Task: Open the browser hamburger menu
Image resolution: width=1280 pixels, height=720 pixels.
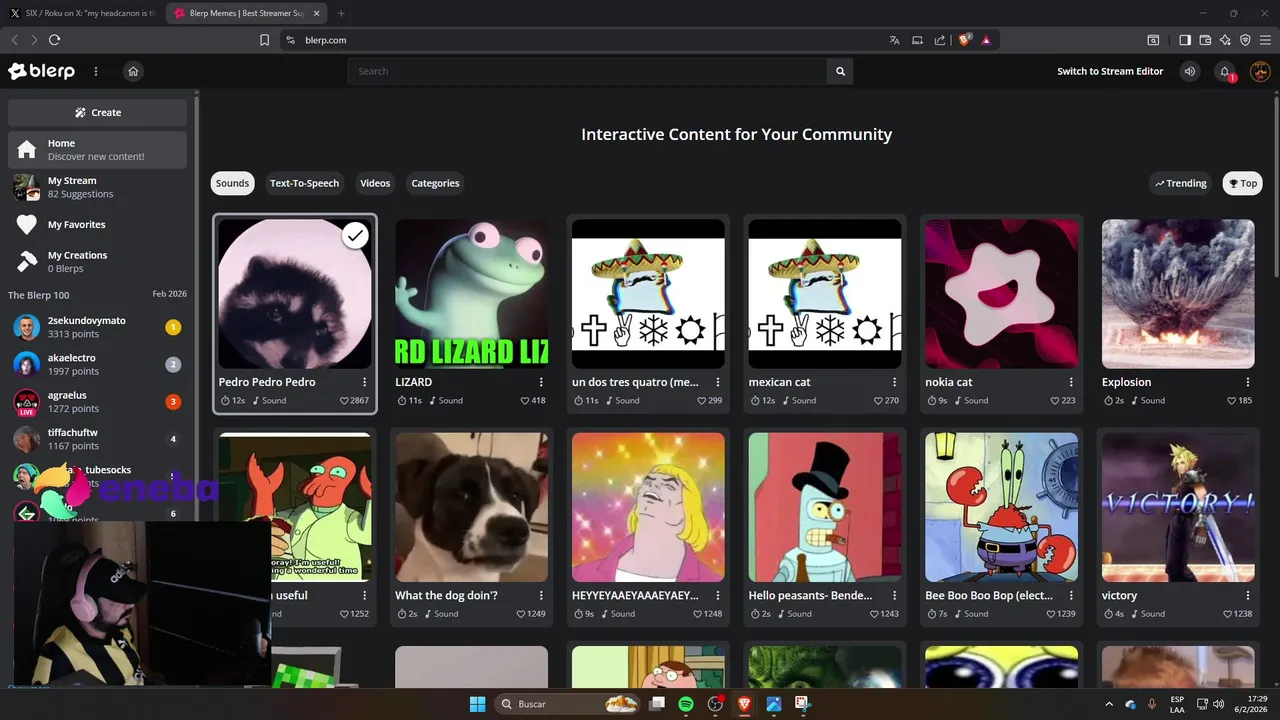Action: click(1265, 40)
